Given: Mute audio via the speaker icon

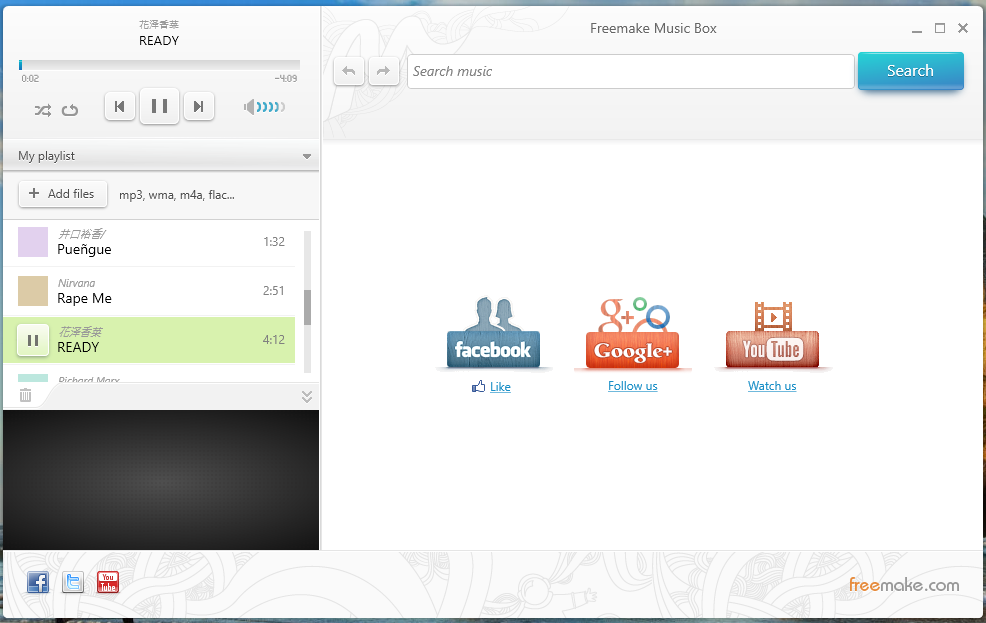Looking at the screenshot, I should click(250, 107).
